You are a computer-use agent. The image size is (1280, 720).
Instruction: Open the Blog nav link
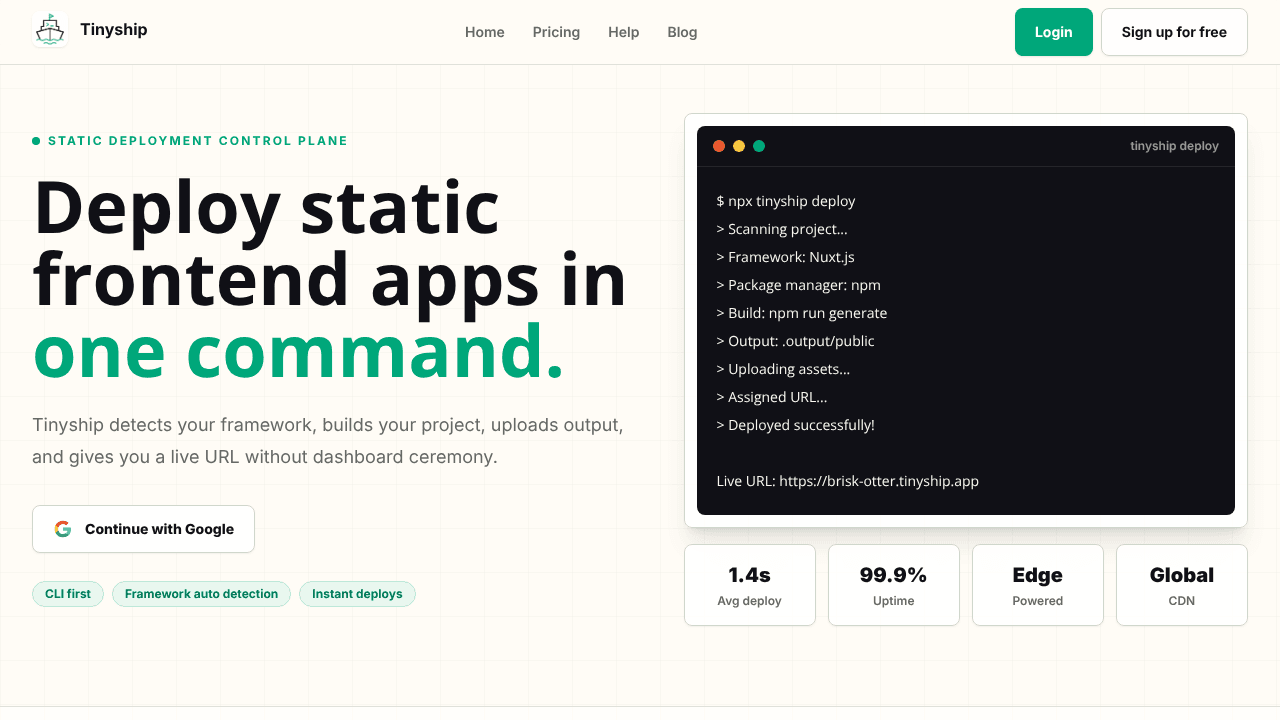(682, 32)
